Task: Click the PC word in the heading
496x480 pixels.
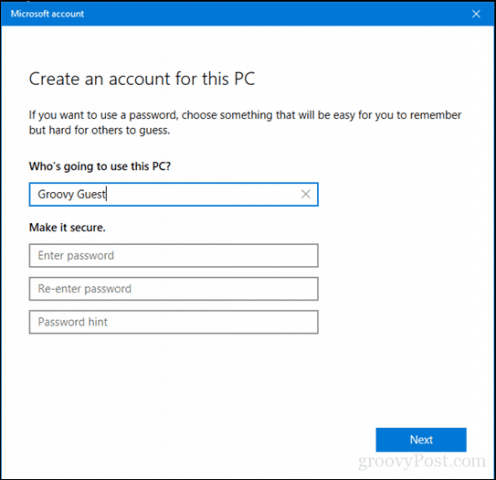Action: (x=244, y=79)
